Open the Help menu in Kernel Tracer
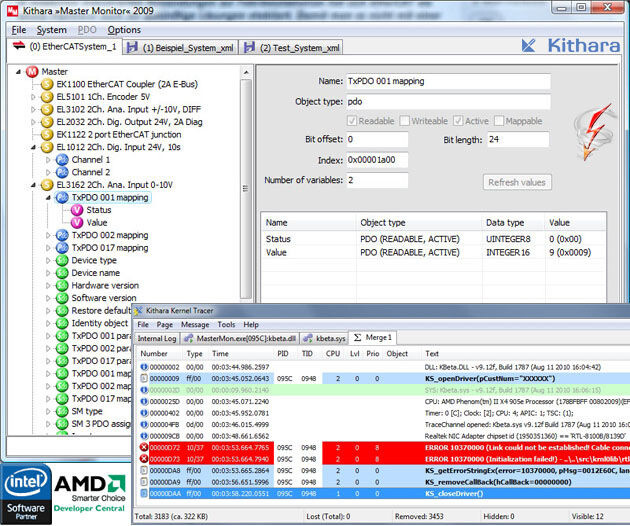The height and width of the screenshot is (526, 630). [251, 325]
